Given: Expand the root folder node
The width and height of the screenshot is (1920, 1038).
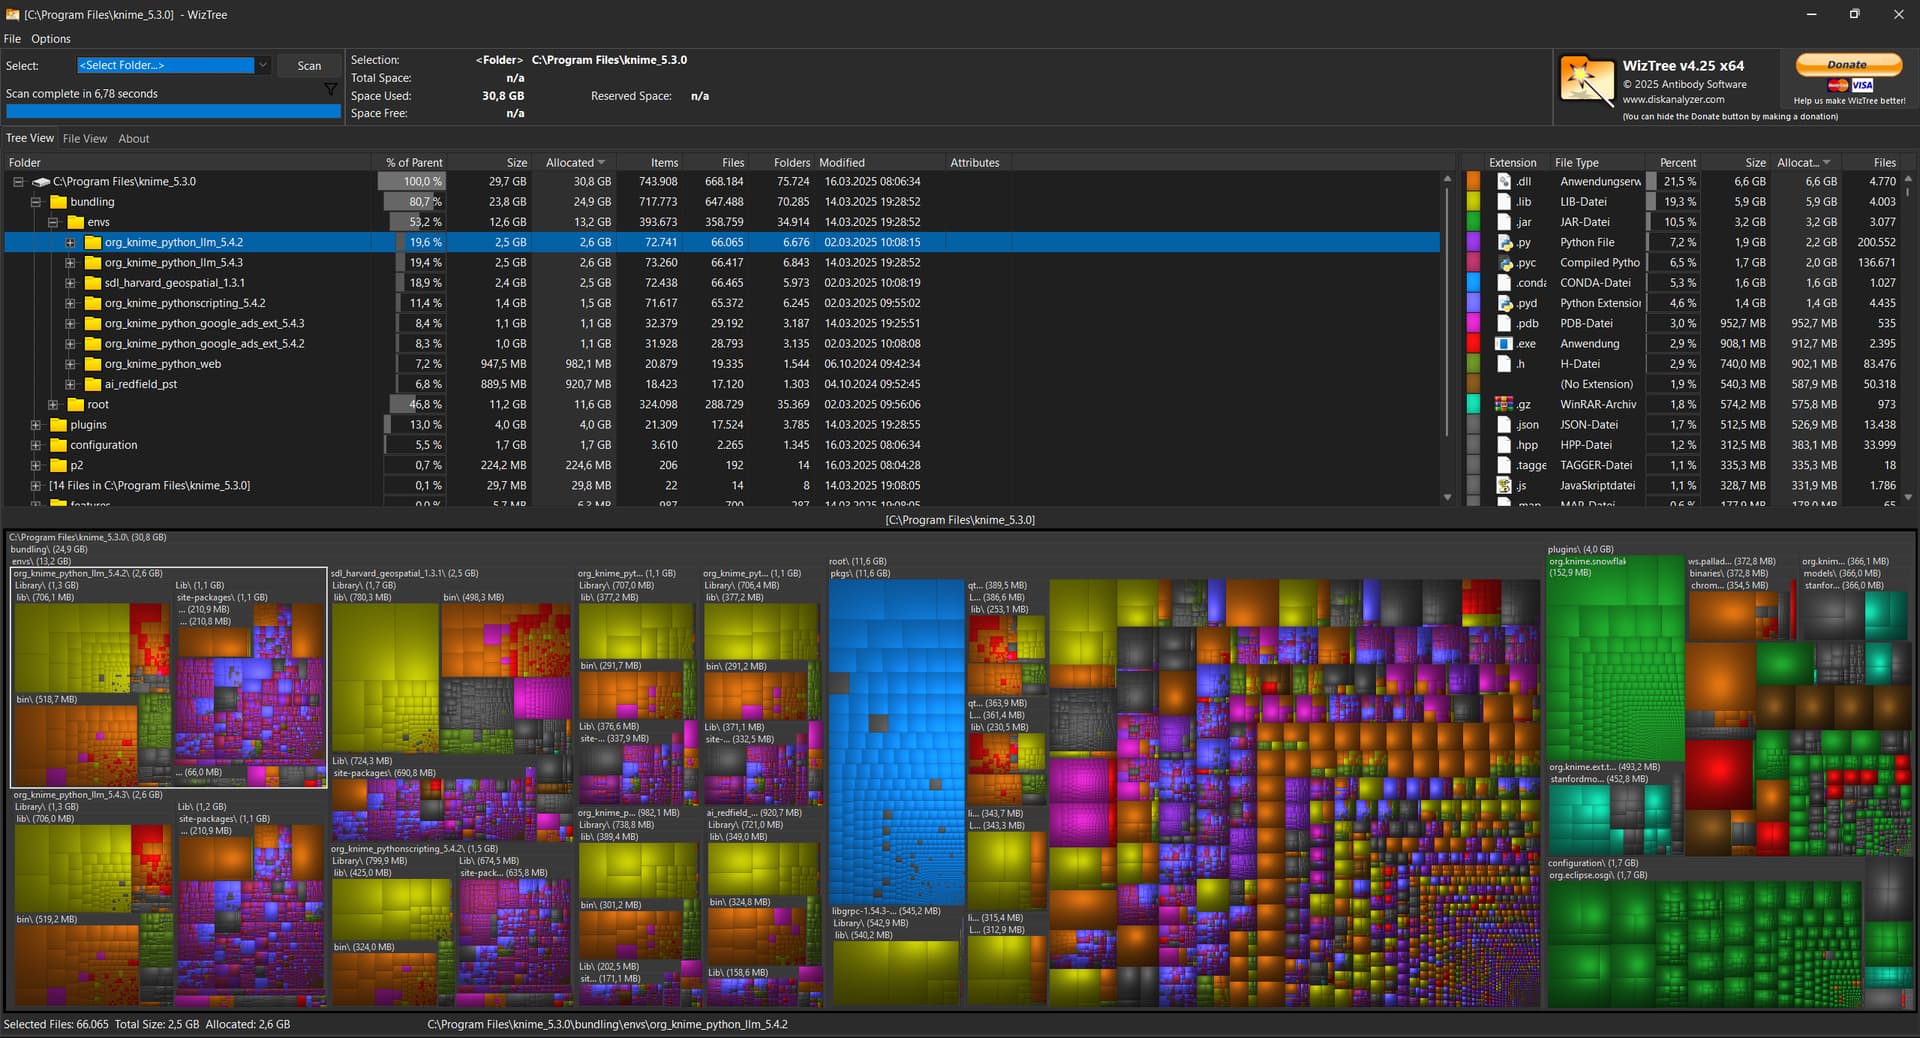Looking at the screenshot, I should coord(53,405).
